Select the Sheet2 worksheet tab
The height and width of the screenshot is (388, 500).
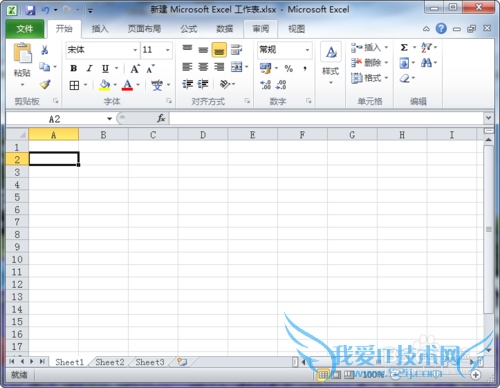coord(110,362)
